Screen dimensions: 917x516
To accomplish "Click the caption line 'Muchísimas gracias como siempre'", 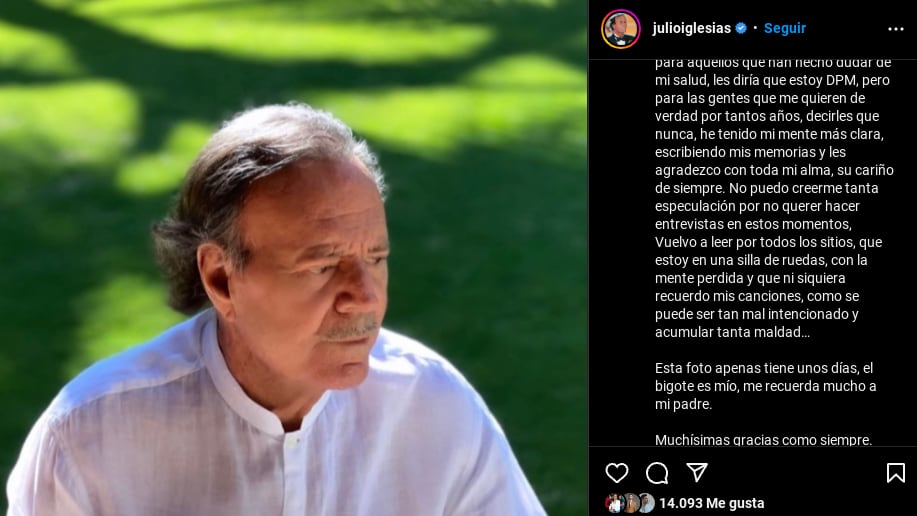I will pyautogui.click(x=763, y=439).
